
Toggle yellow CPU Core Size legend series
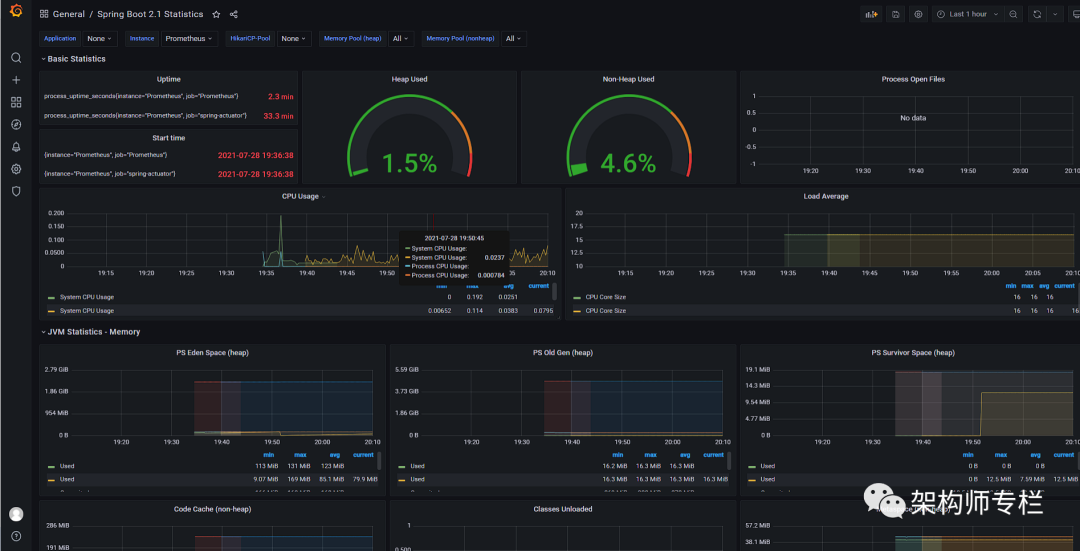click(605, 311)
